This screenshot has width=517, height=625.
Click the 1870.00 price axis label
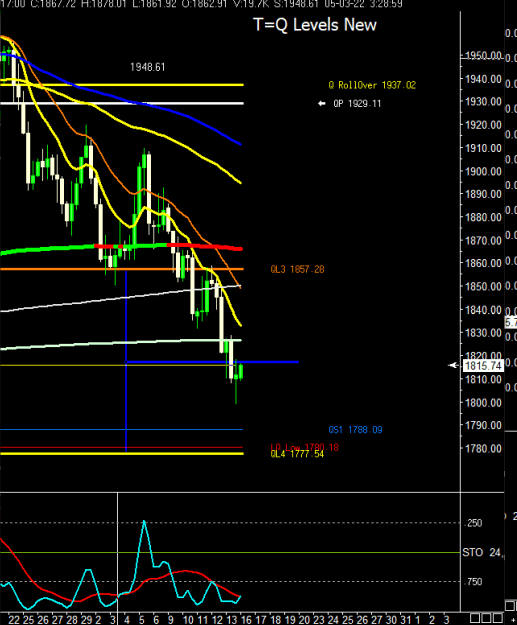[x=484, y=240]
